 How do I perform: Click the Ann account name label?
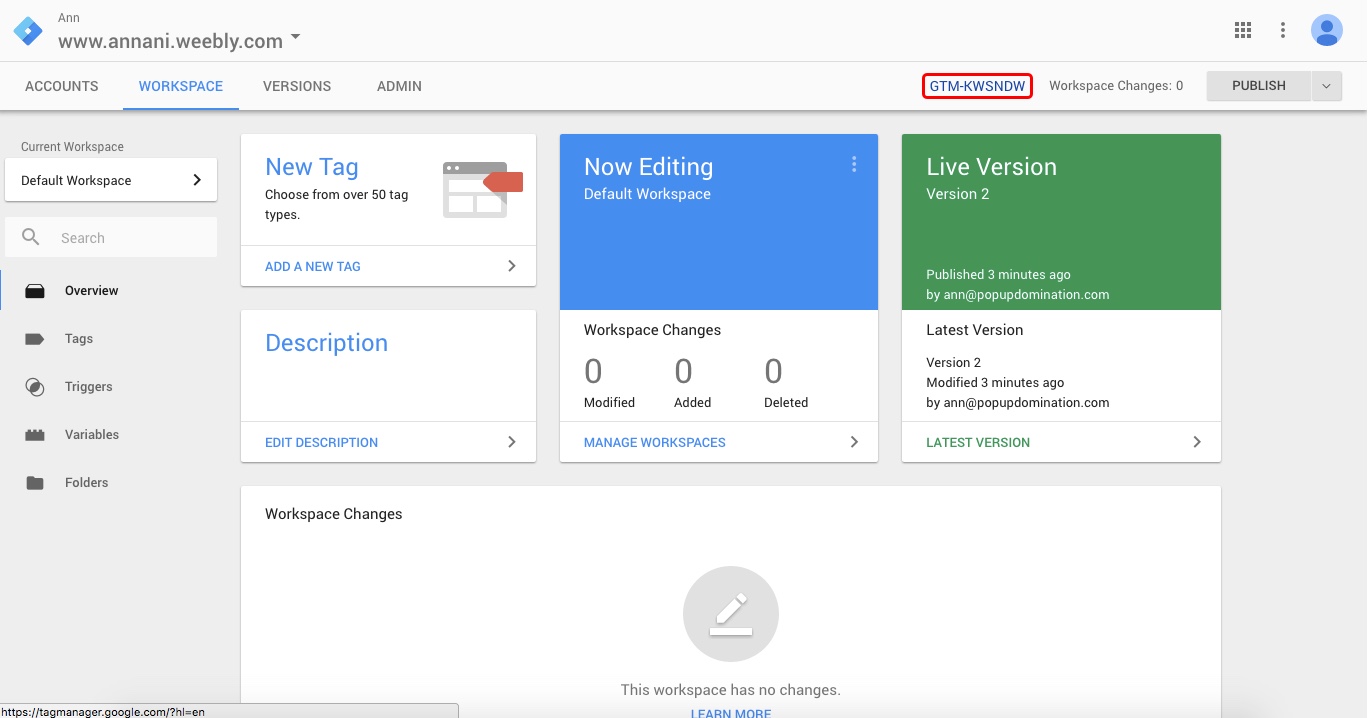pyautogui.click(x=69, y=18)
